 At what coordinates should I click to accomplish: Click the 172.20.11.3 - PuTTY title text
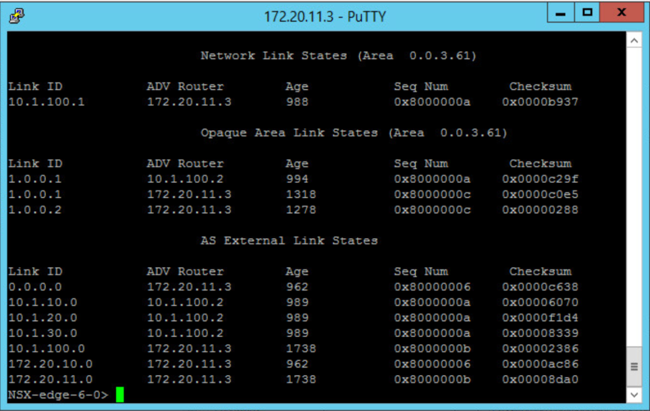point(325,17)
